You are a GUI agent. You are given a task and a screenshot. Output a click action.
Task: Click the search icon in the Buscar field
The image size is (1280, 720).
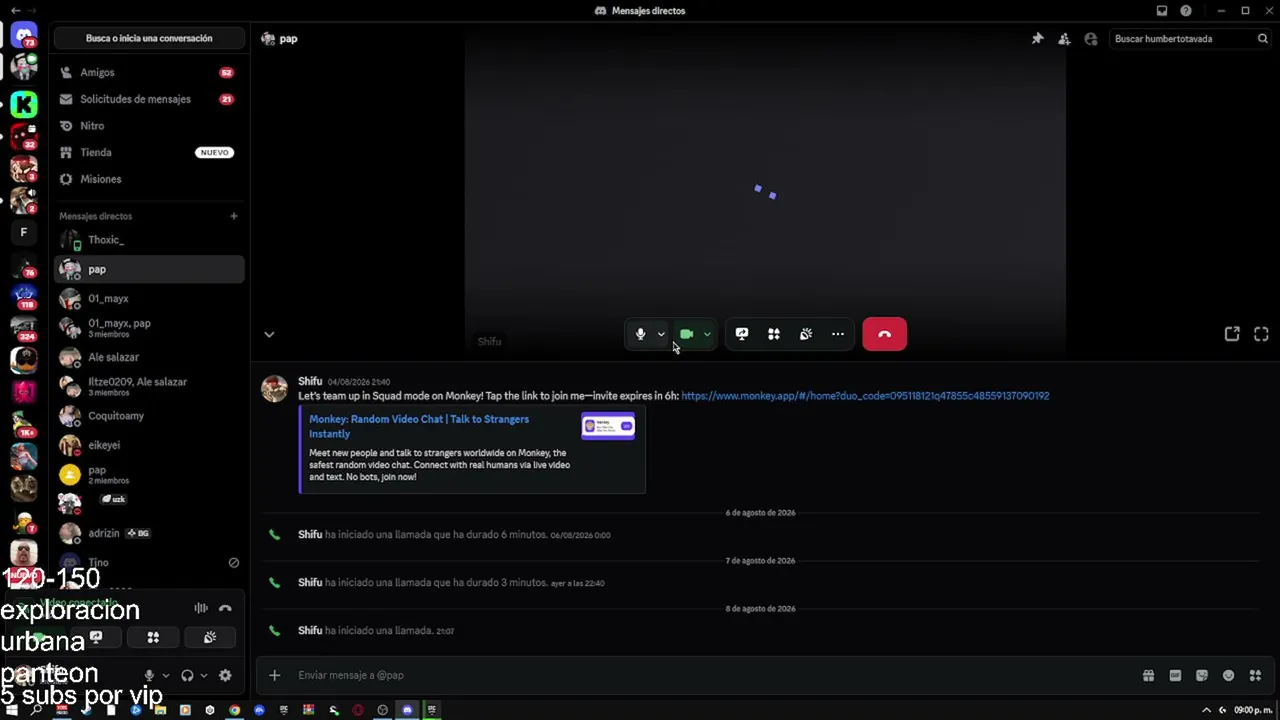coord(1263,39)
